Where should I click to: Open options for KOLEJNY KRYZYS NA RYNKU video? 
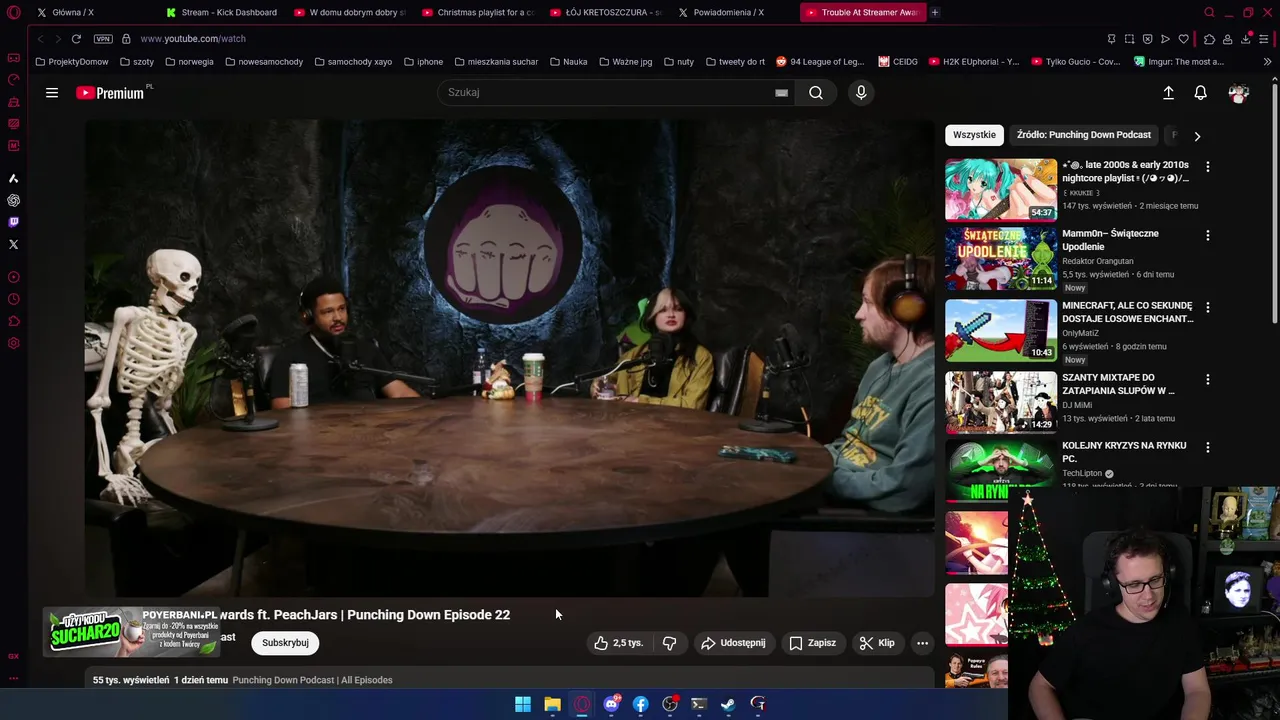pyautogui.click(x=1207, y=448)
